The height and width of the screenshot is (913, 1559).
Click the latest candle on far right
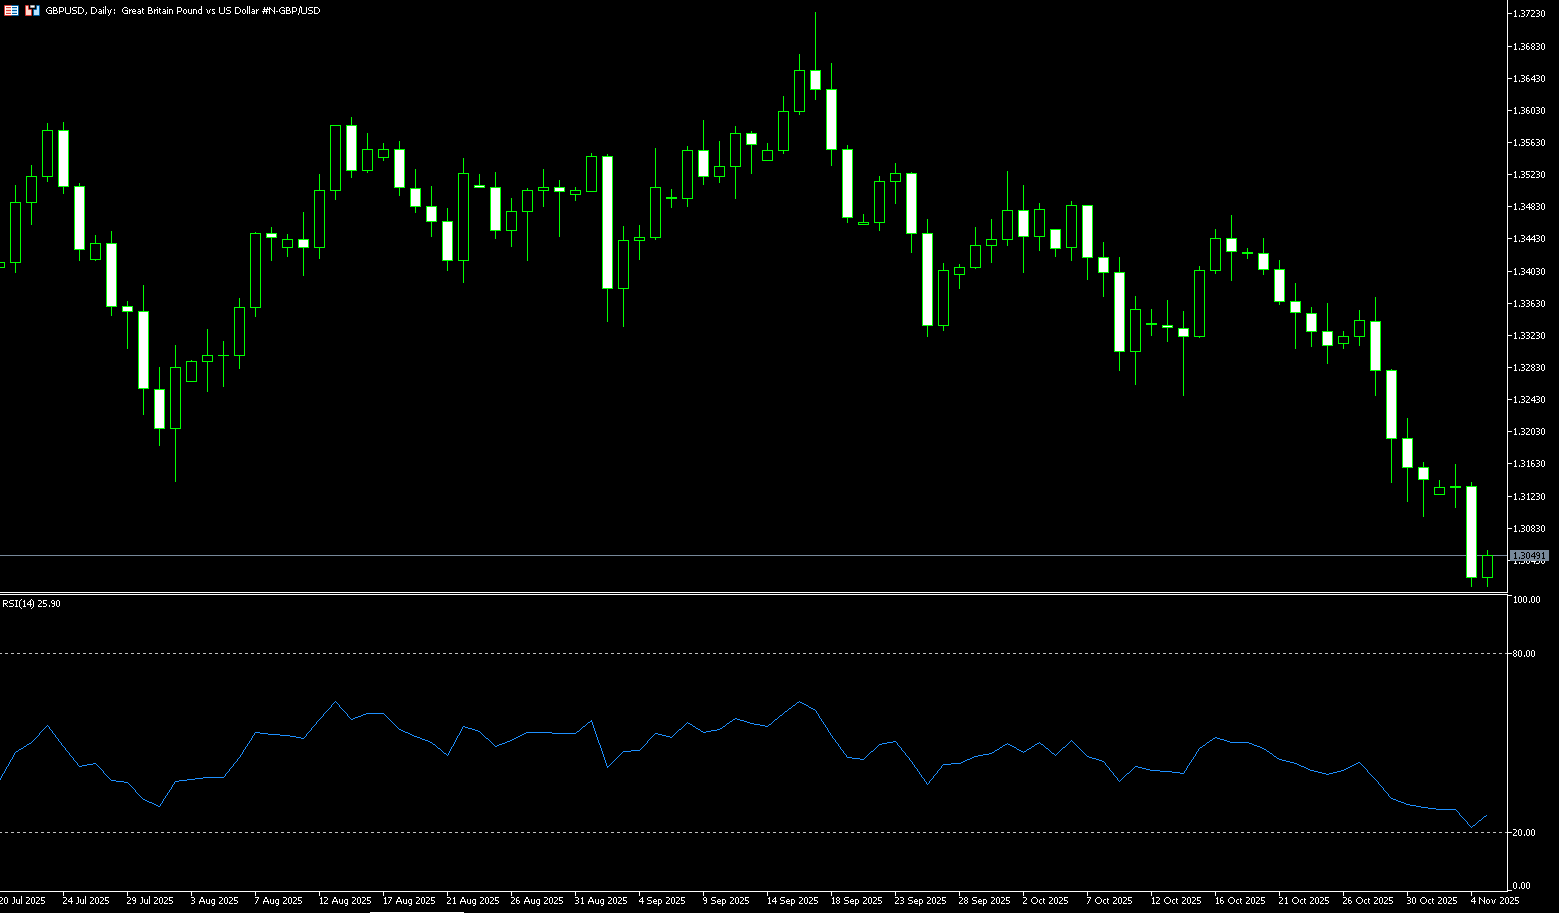1487,567
